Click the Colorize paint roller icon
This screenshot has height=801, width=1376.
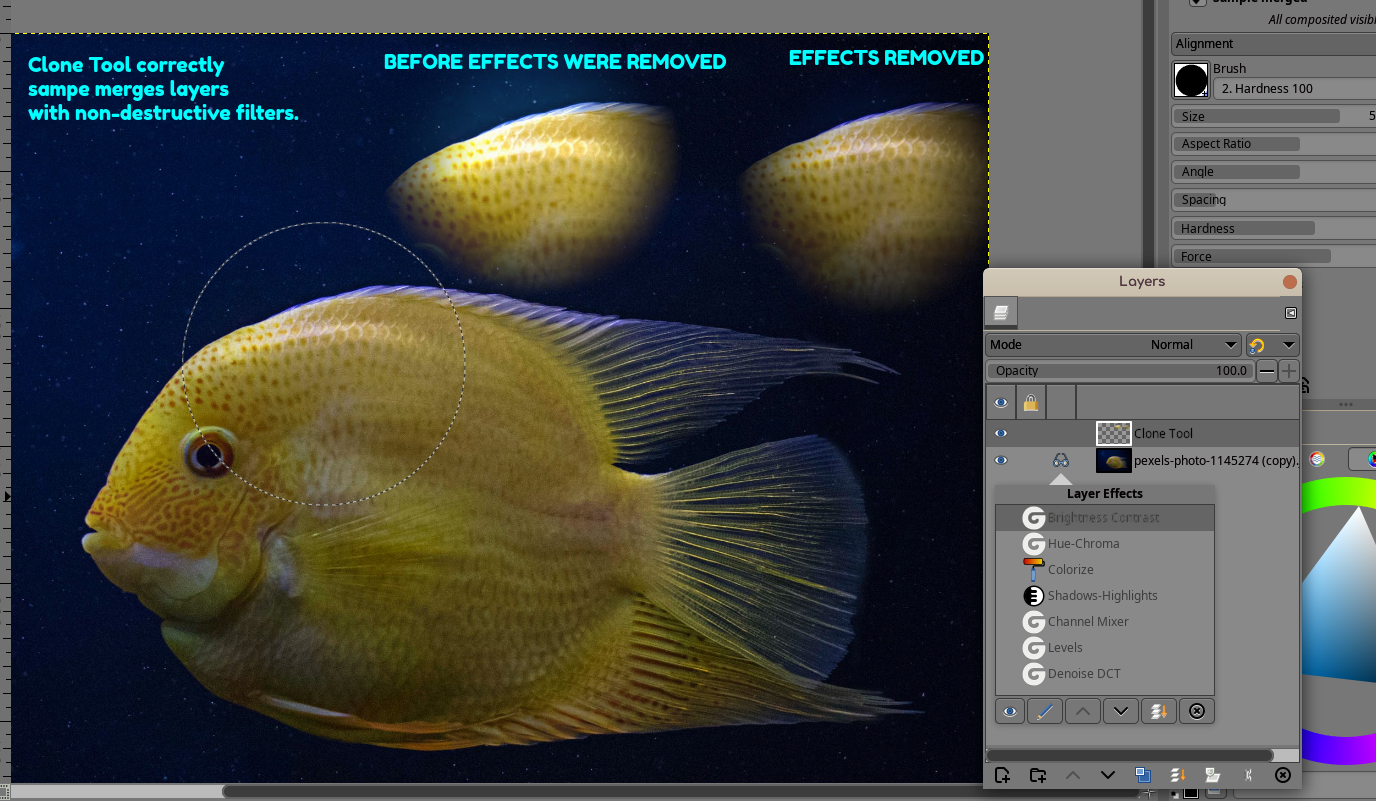(1034, 570)
